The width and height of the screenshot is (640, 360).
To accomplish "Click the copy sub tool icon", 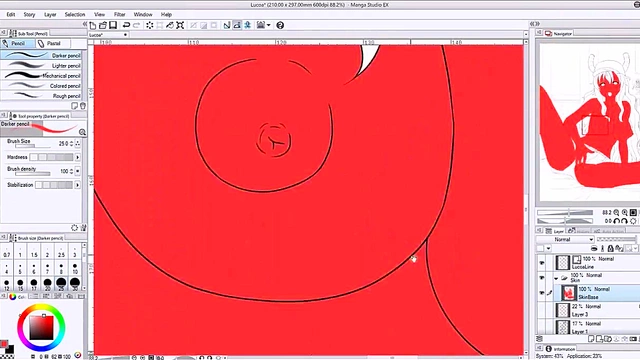I will (74, 106).
